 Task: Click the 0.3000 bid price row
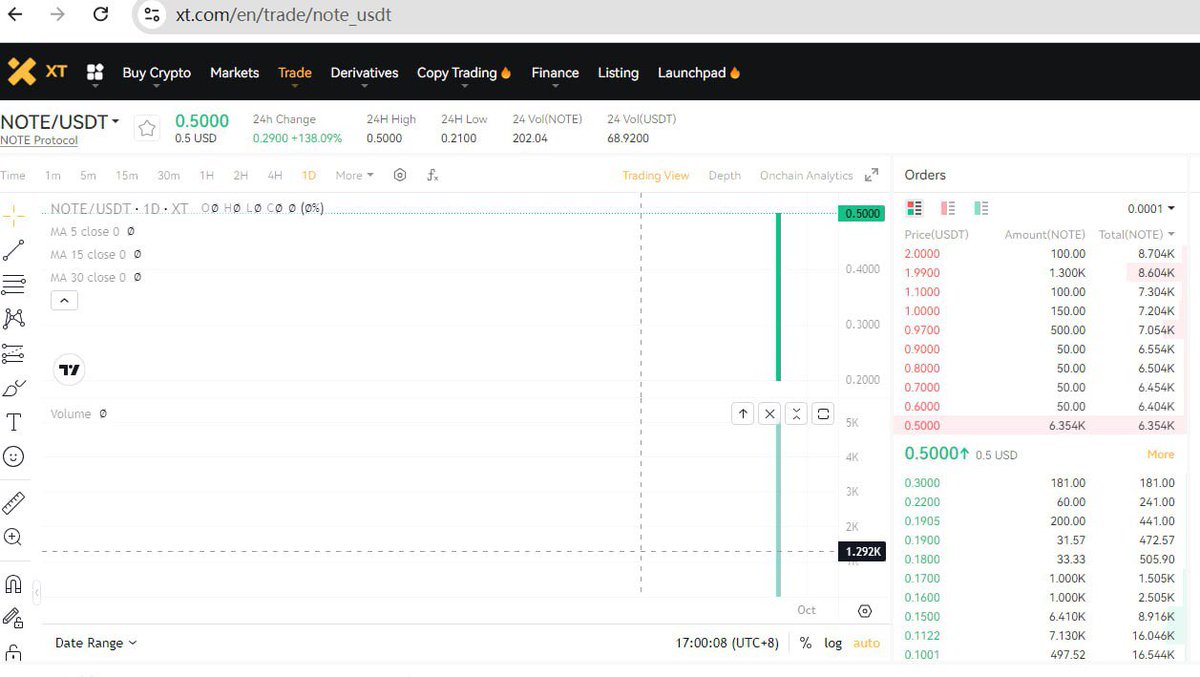1040,483
